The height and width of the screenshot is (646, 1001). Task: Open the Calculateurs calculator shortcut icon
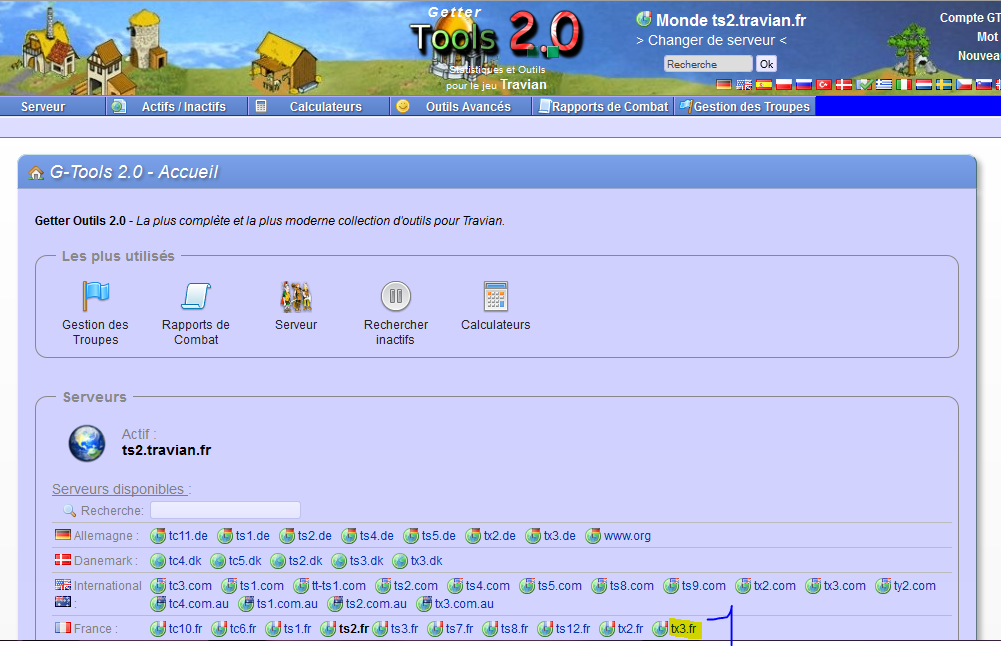(x=496, y=296)
